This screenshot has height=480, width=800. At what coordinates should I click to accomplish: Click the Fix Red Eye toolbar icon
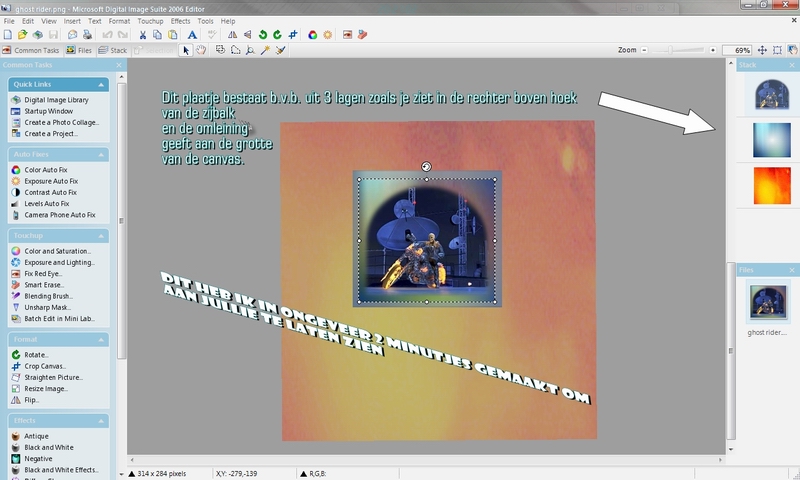click(x=347, y=35)
